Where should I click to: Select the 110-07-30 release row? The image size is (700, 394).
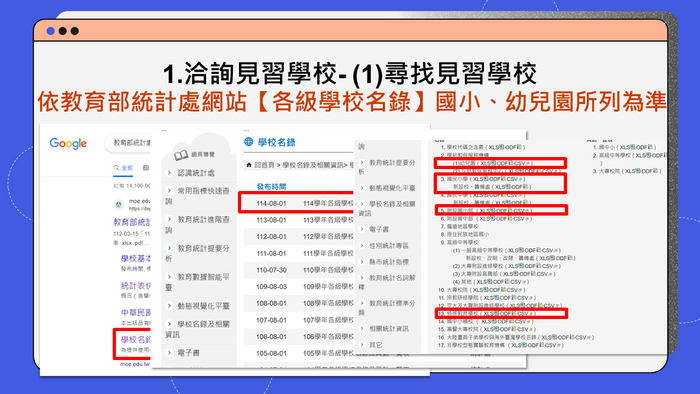click(x=298, y=270)
